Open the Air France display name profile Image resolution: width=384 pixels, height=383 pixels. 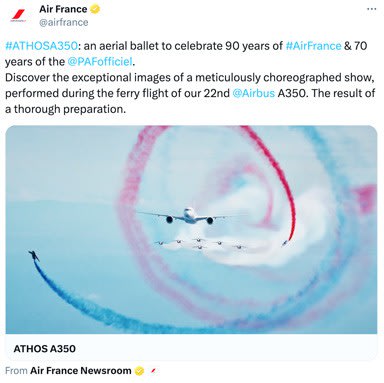(63, 9)
